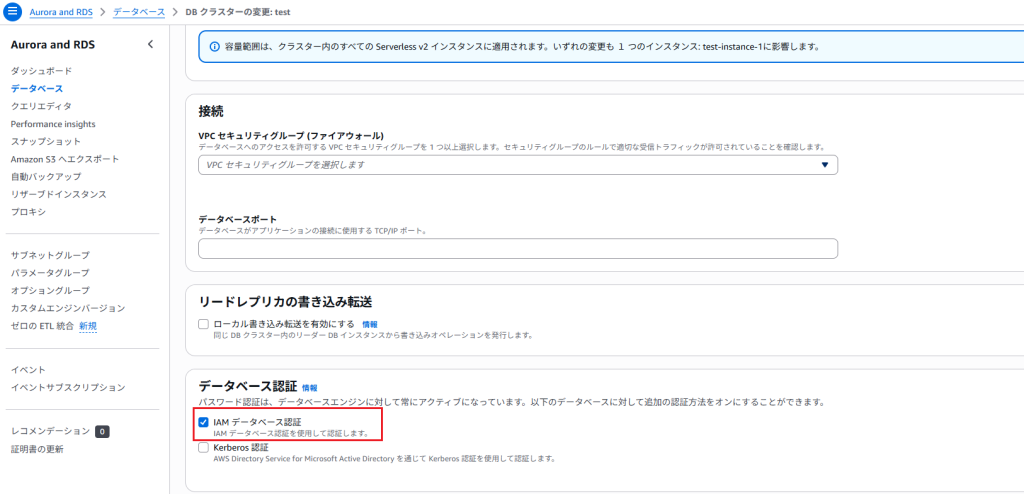Enable the Kerberos 認証 checkbox
The width and height of the screenshot is (1024, 494).
pos(203,448)
